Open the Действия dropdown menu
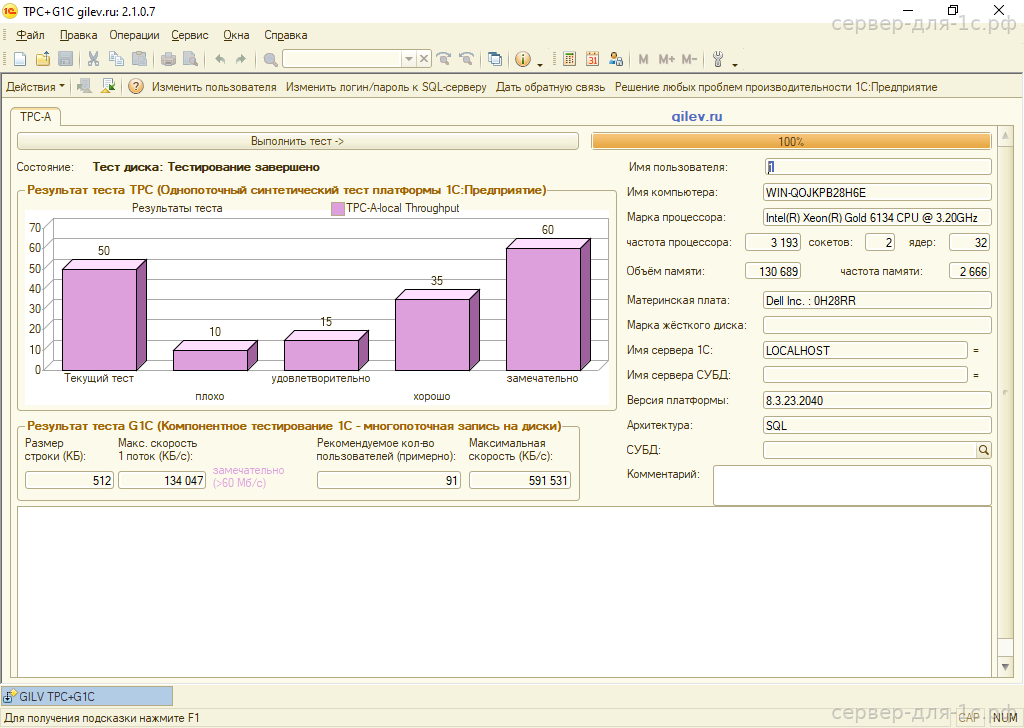The width and height of the screenshot is (1024, 728). point(36,87)
